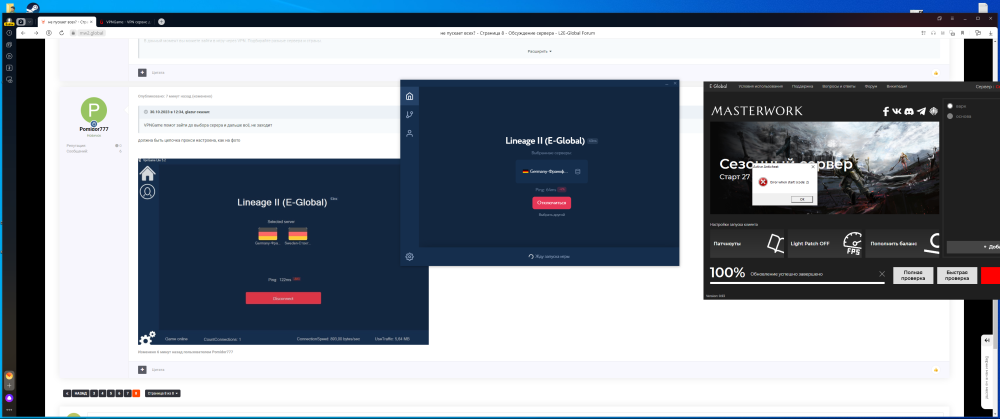
Task: Switch to the VPNGame browser tab
Action: coord(128,20)
